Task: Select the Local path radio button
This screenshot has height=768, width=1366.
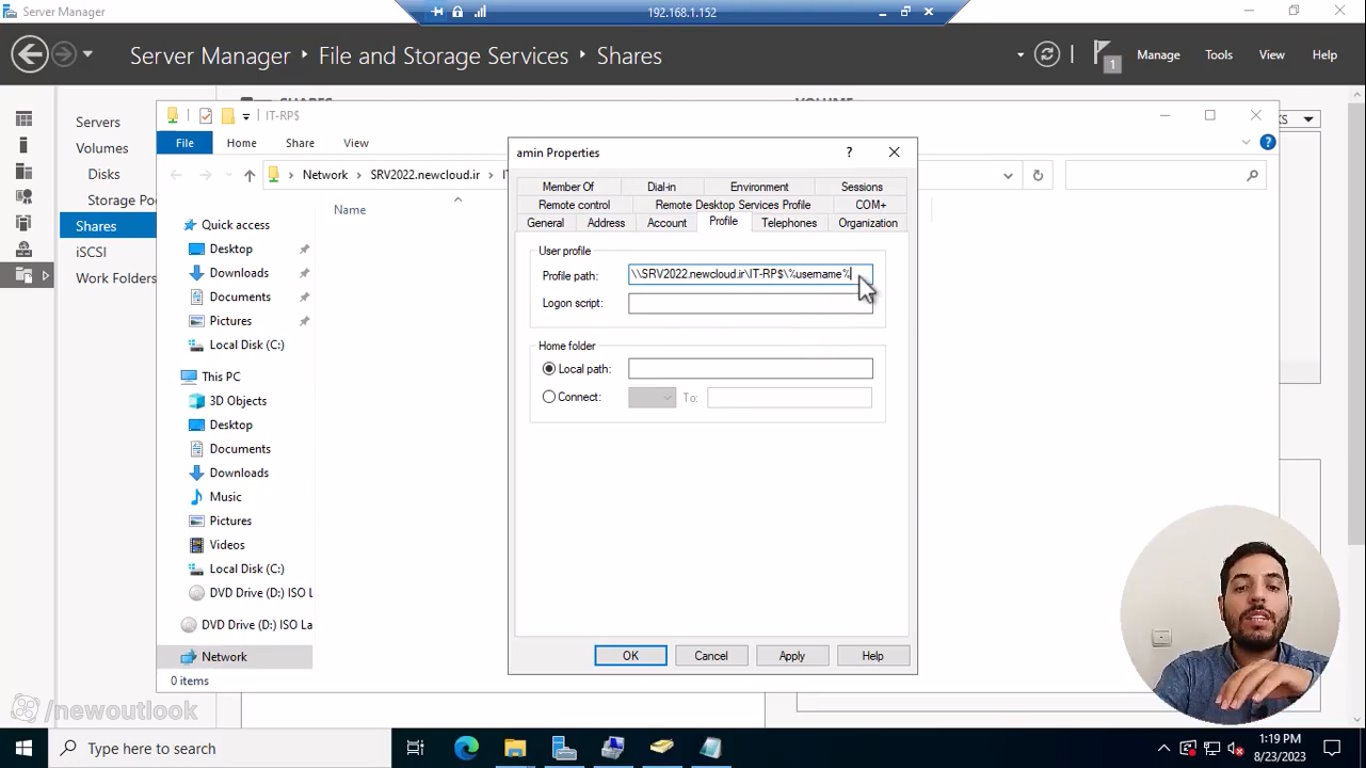Action: (x=549, y=369)
